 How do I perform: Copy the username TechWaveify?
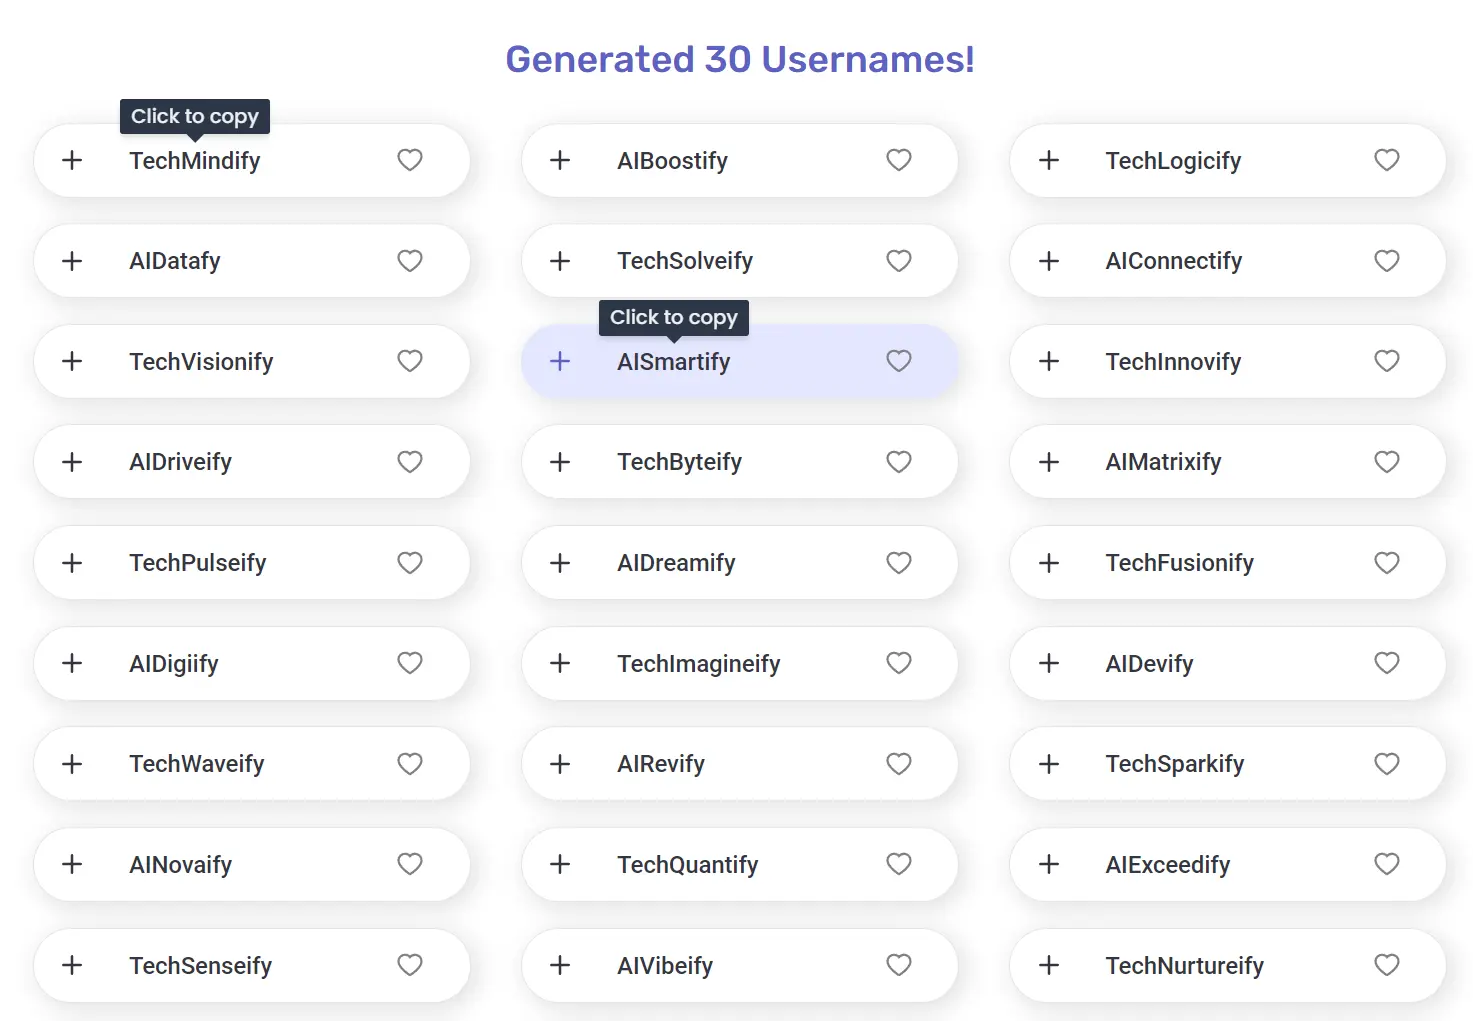196,763
